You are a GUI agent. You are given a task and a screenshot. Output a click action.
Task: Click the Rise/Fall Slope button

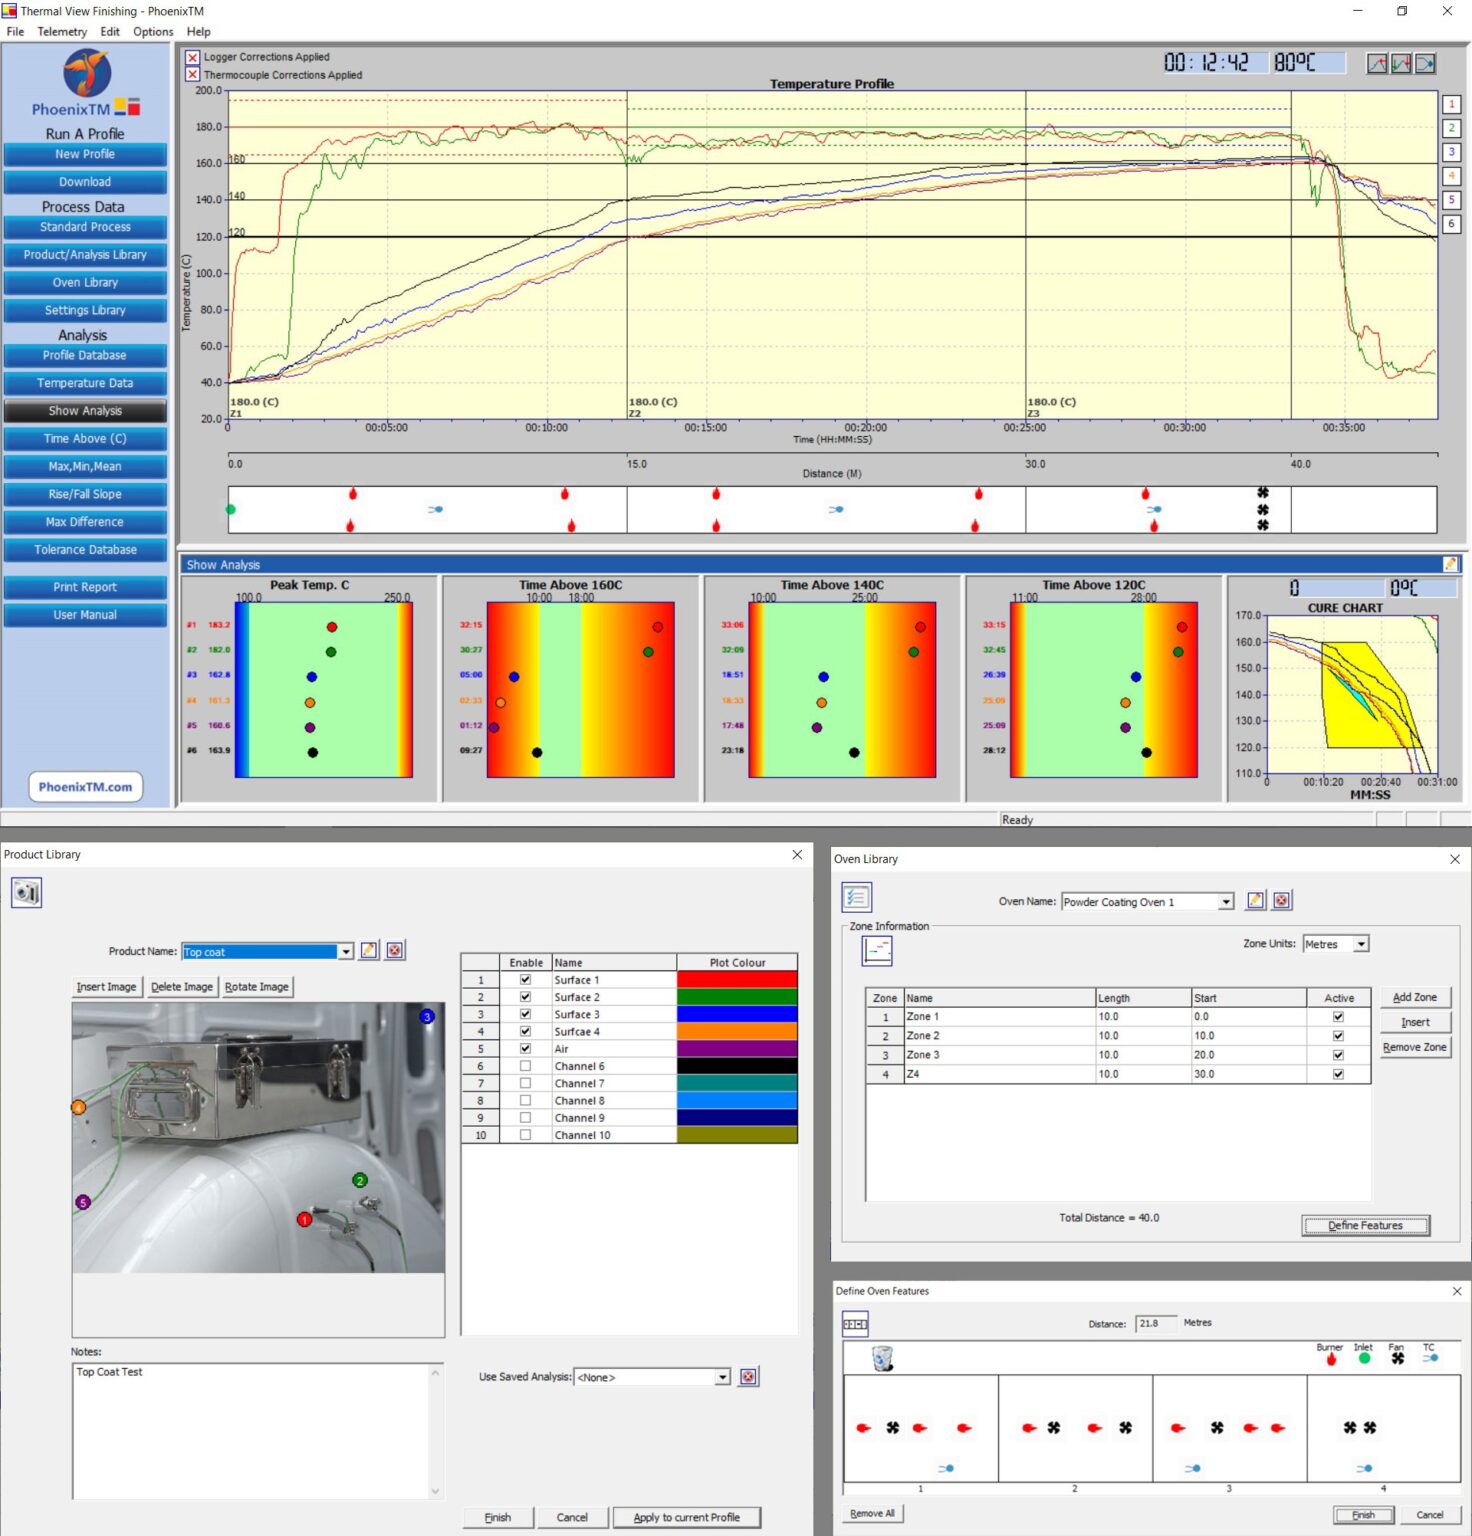85,494
